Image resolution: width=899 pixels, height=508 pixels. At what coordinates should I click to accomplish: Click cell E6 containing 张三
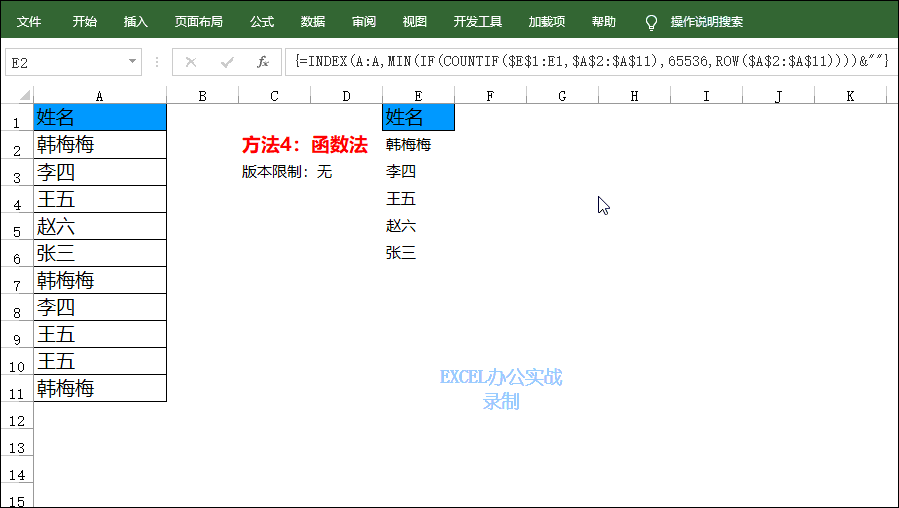pyautogui.click(x=419, y=253)
